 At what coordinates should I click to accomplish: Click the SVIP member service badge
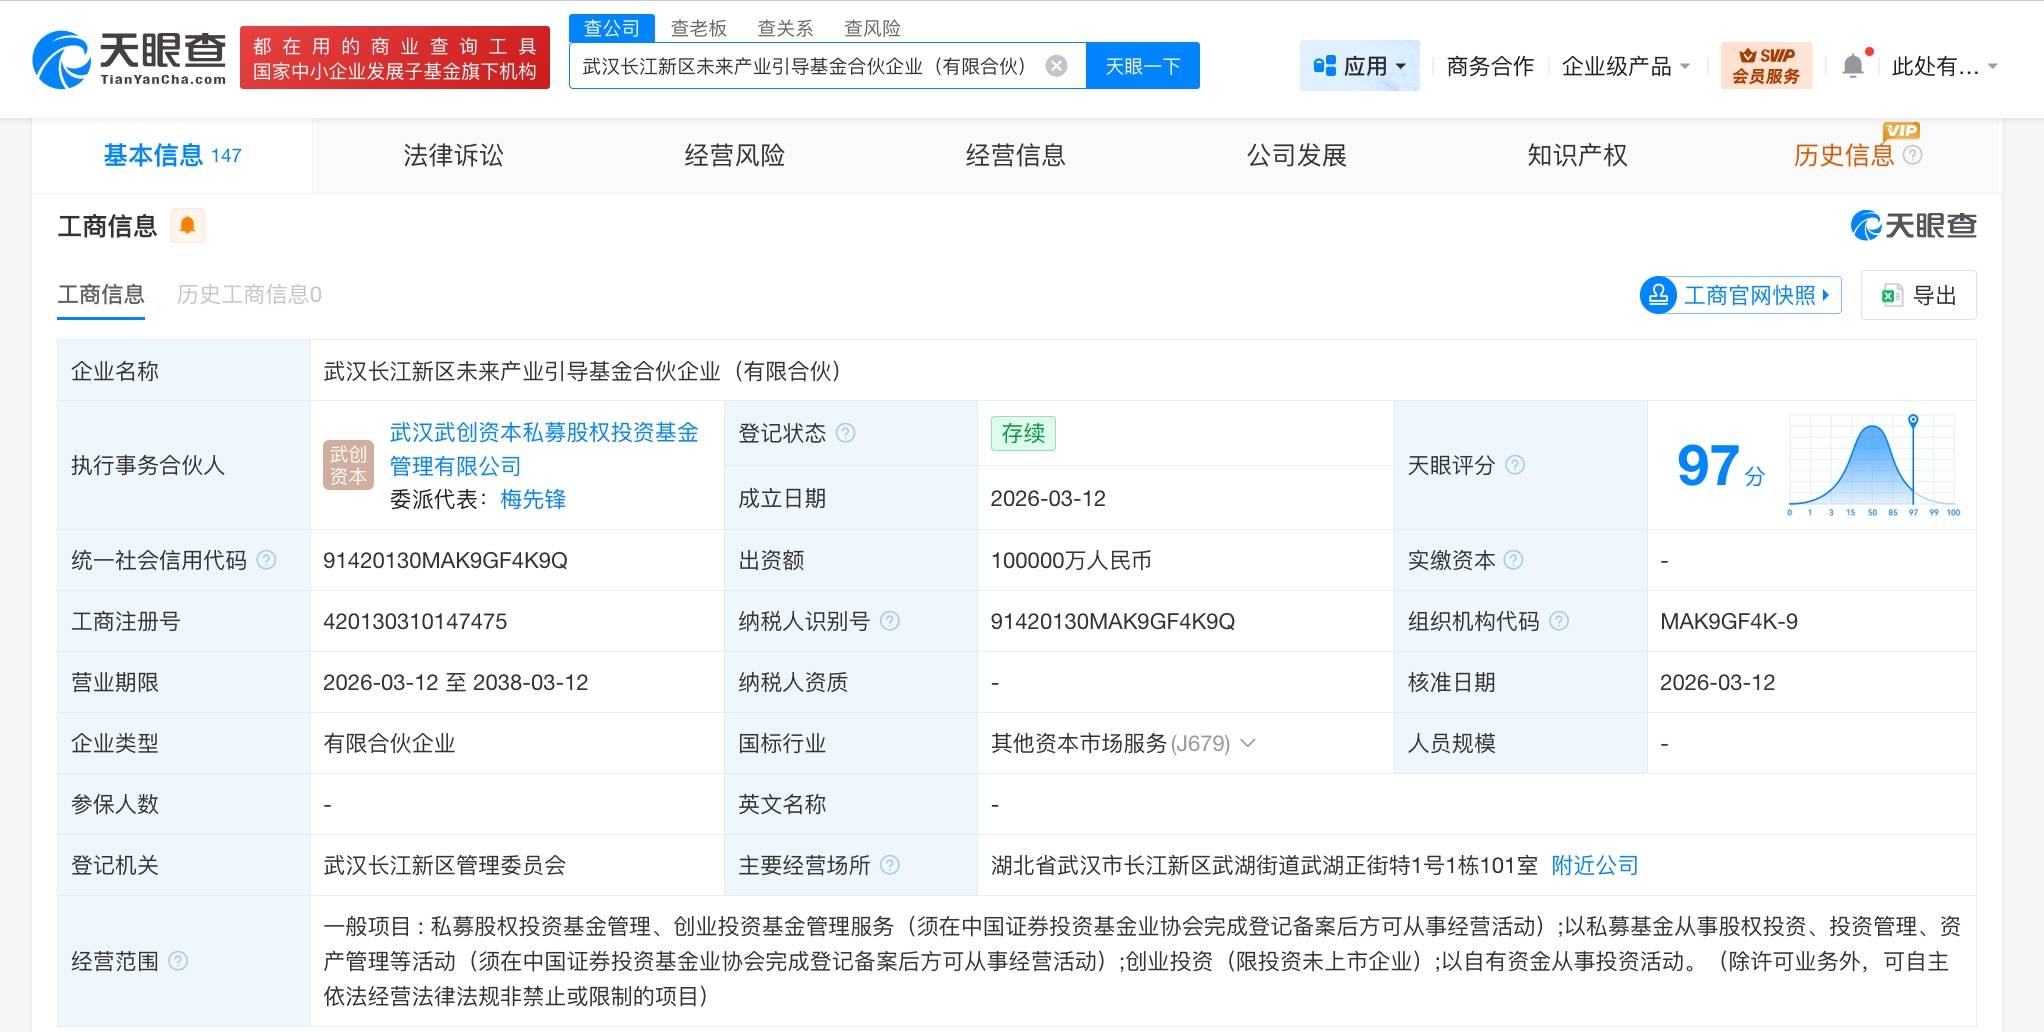(x=1765, y=66)
